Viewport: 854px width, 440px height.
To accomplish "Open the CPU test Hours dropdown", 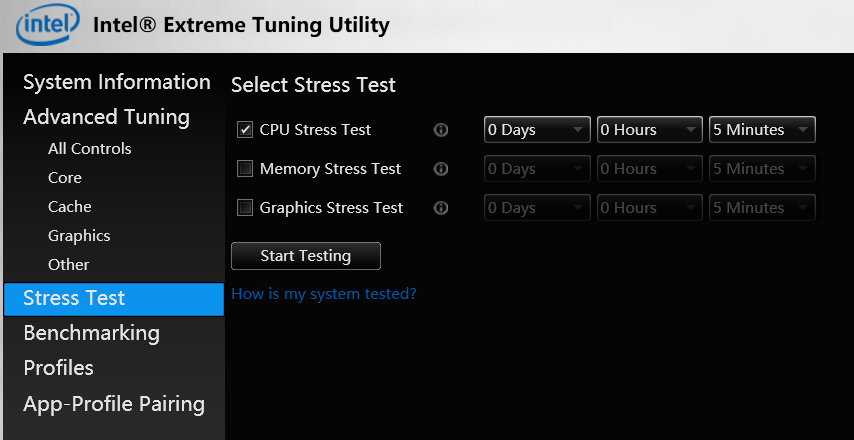I will tap(650, 130).
